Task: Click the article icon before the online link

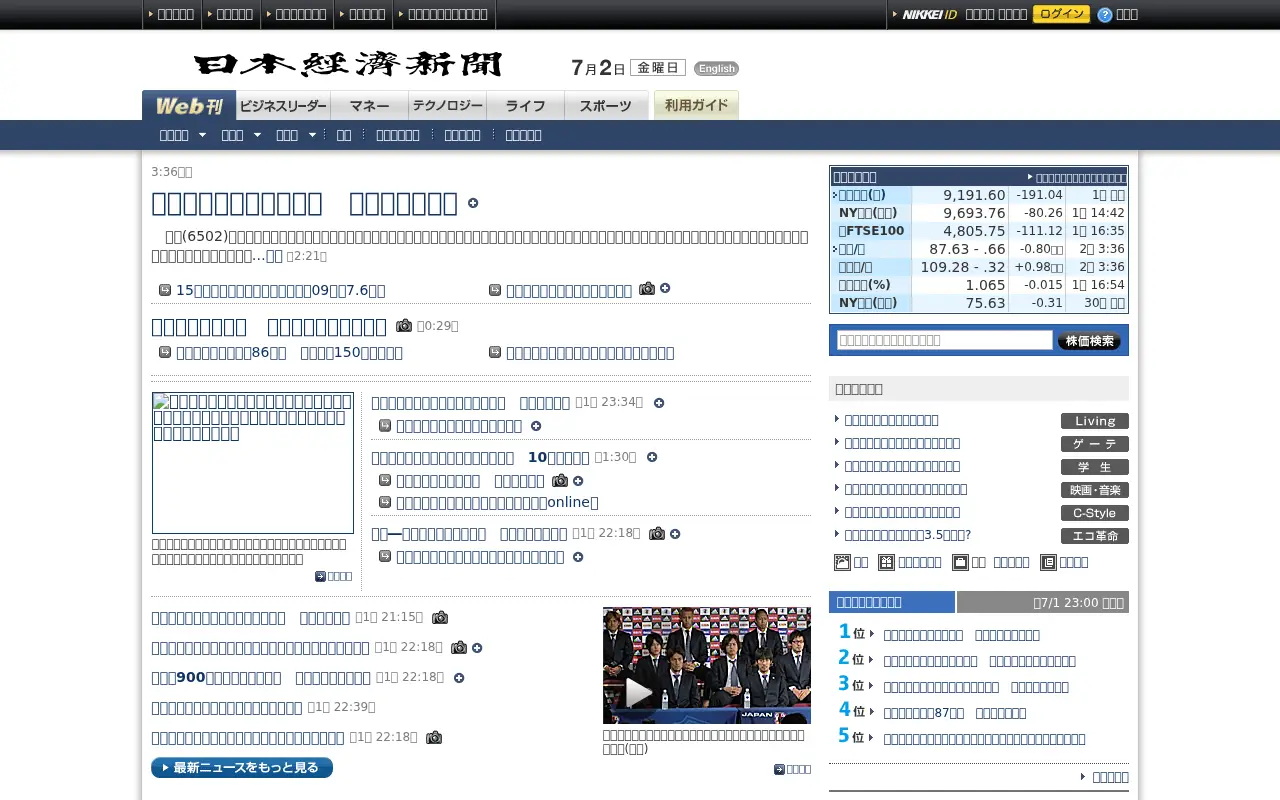Action: pyautogui.click(x=385, y=502)
